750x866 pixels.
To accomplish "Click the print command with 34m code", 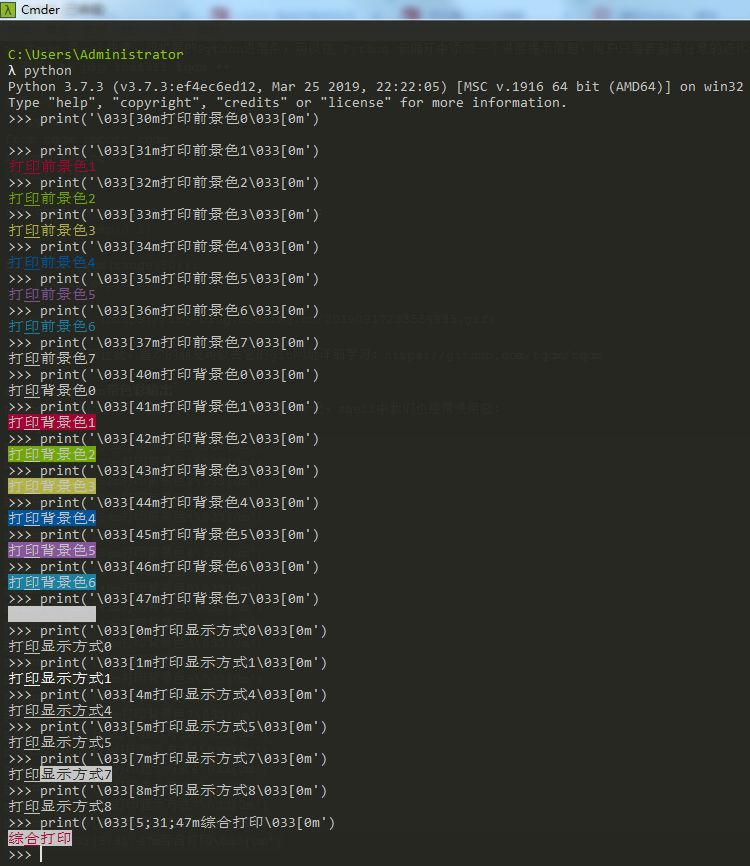I will [163, 247].
